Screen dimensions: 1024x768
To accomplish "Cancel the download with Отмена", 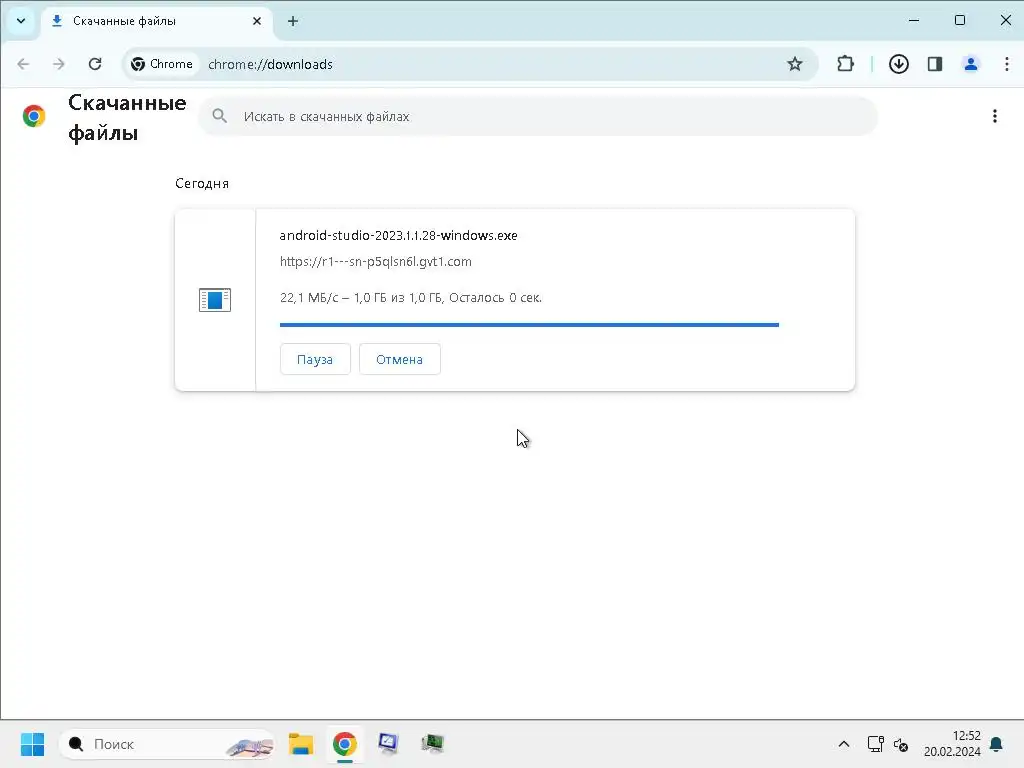I will click(x=400, y=359).
